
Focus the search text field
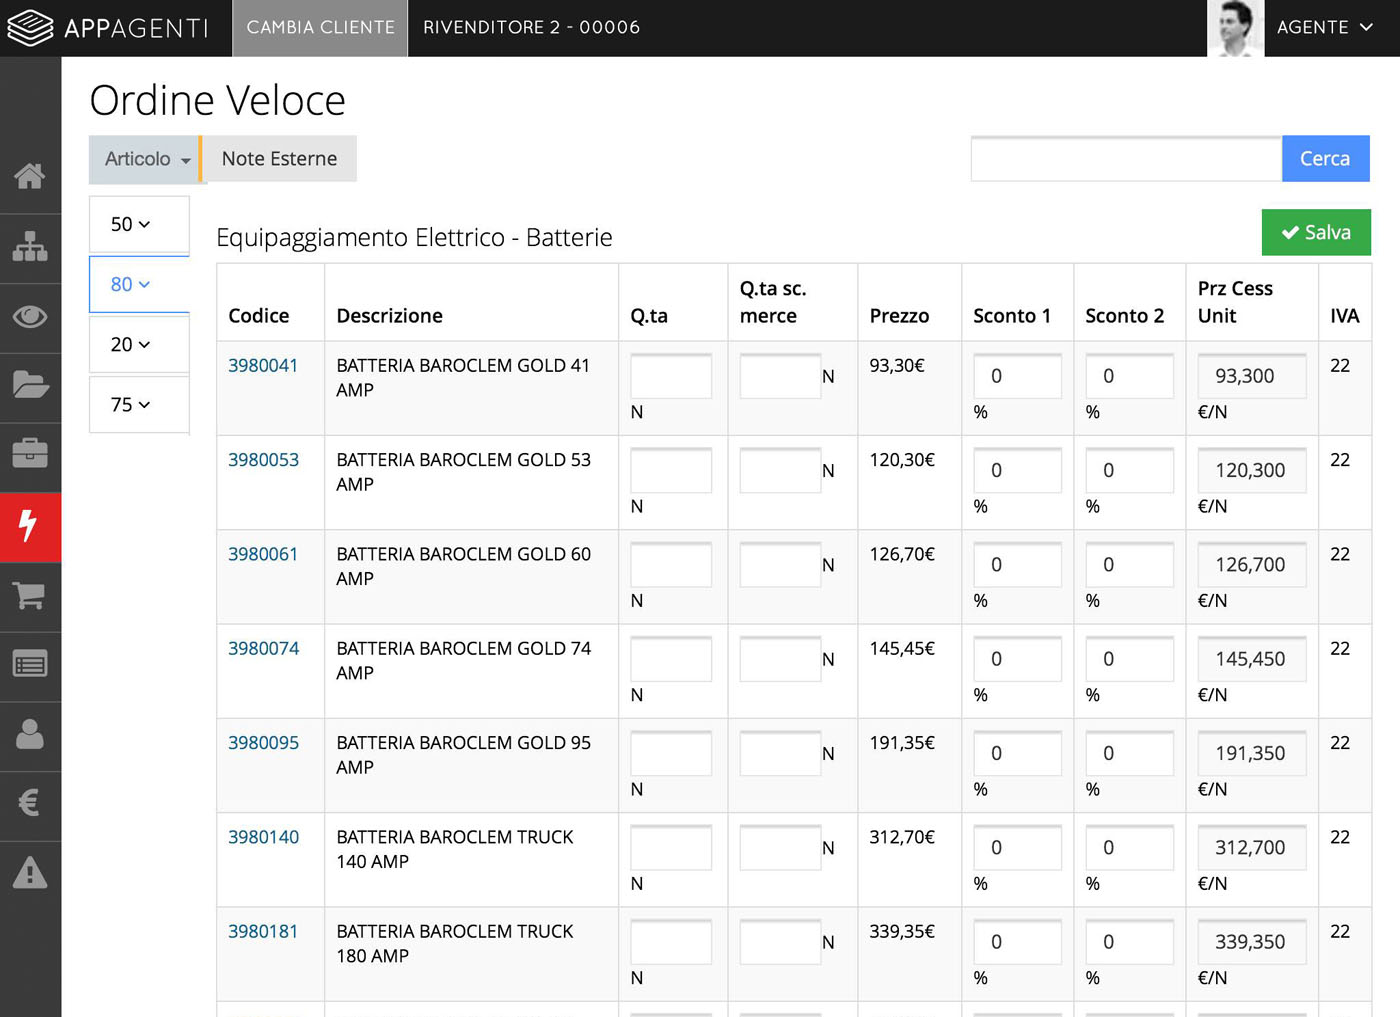(x=1126, y=159)
